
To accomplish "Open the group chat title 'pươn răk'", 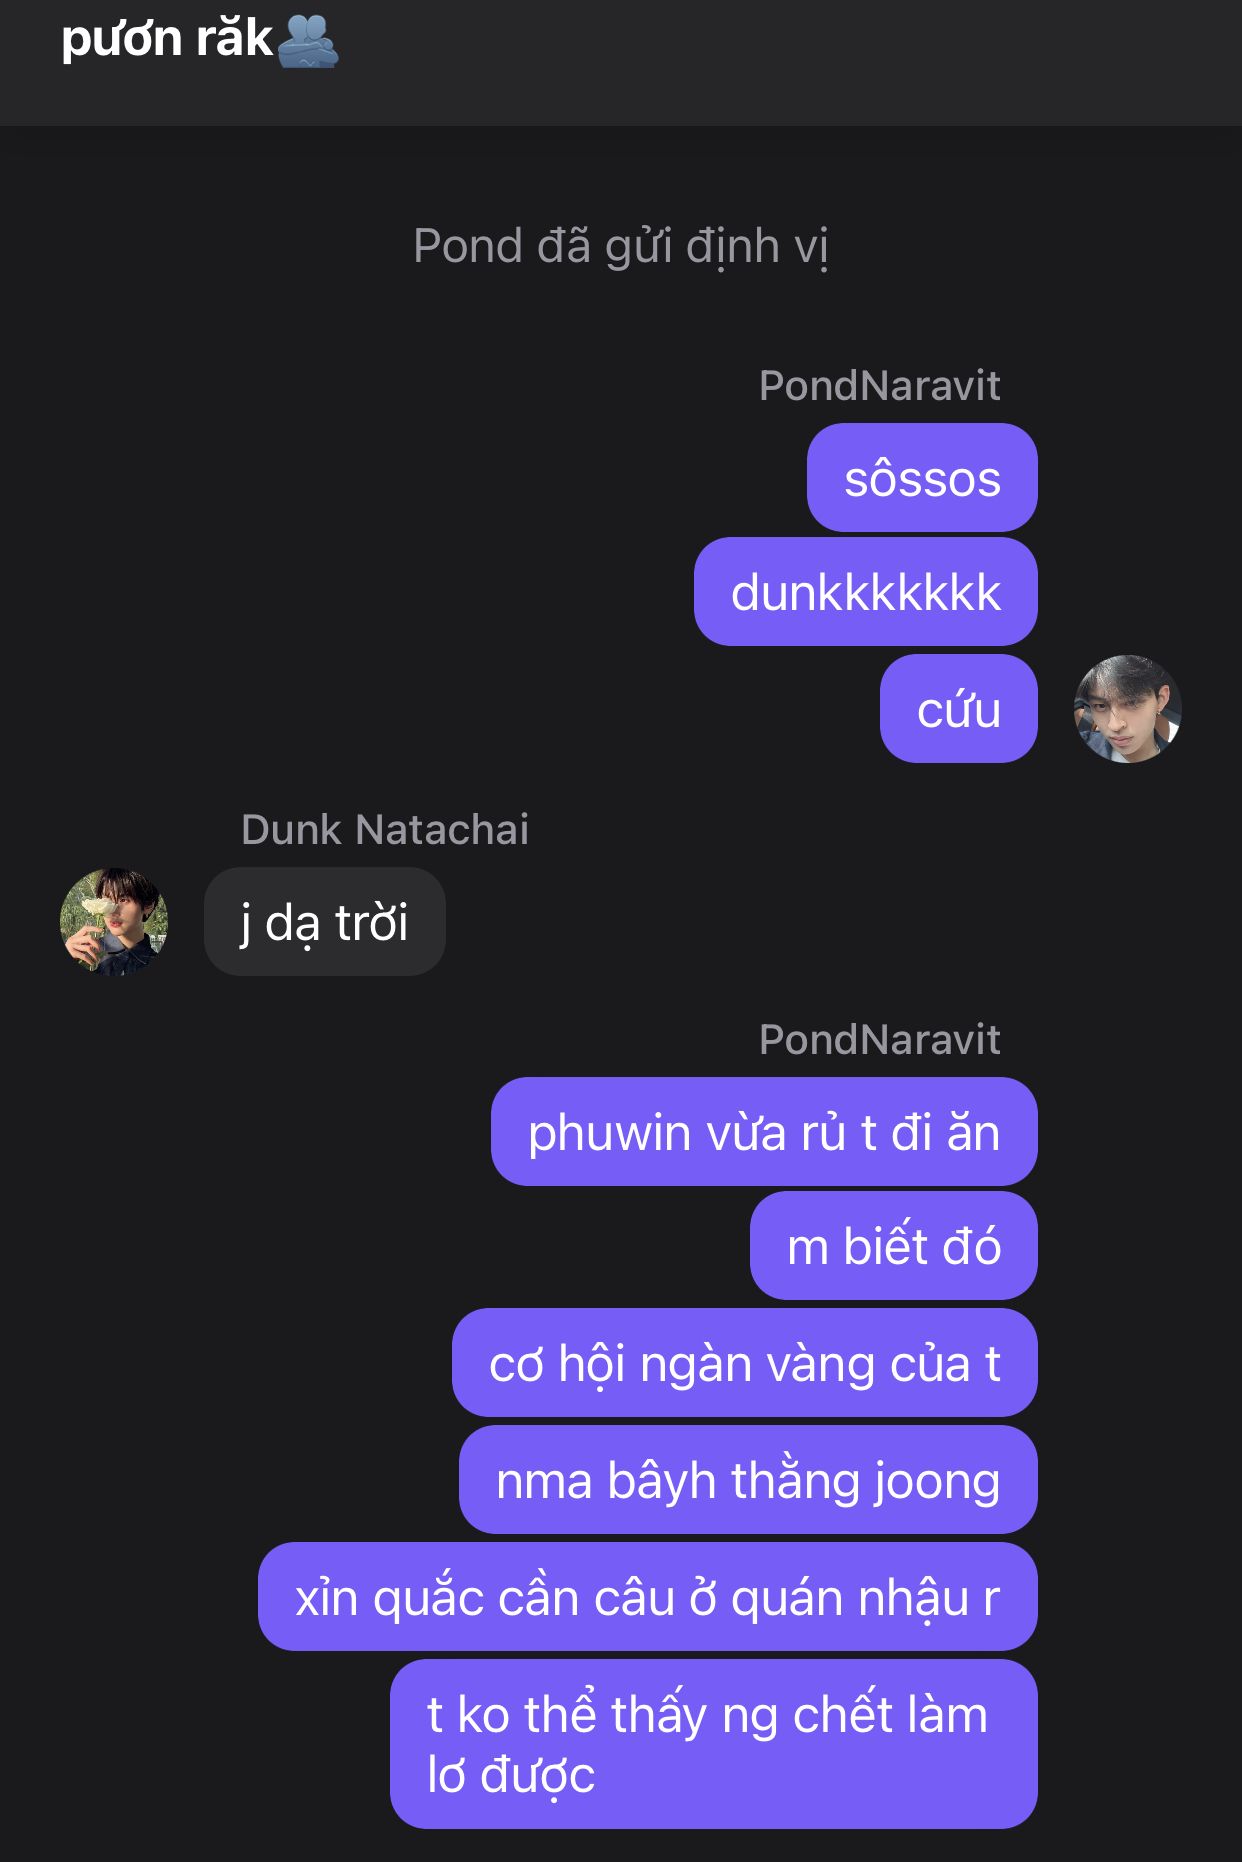I will point(166,40).
